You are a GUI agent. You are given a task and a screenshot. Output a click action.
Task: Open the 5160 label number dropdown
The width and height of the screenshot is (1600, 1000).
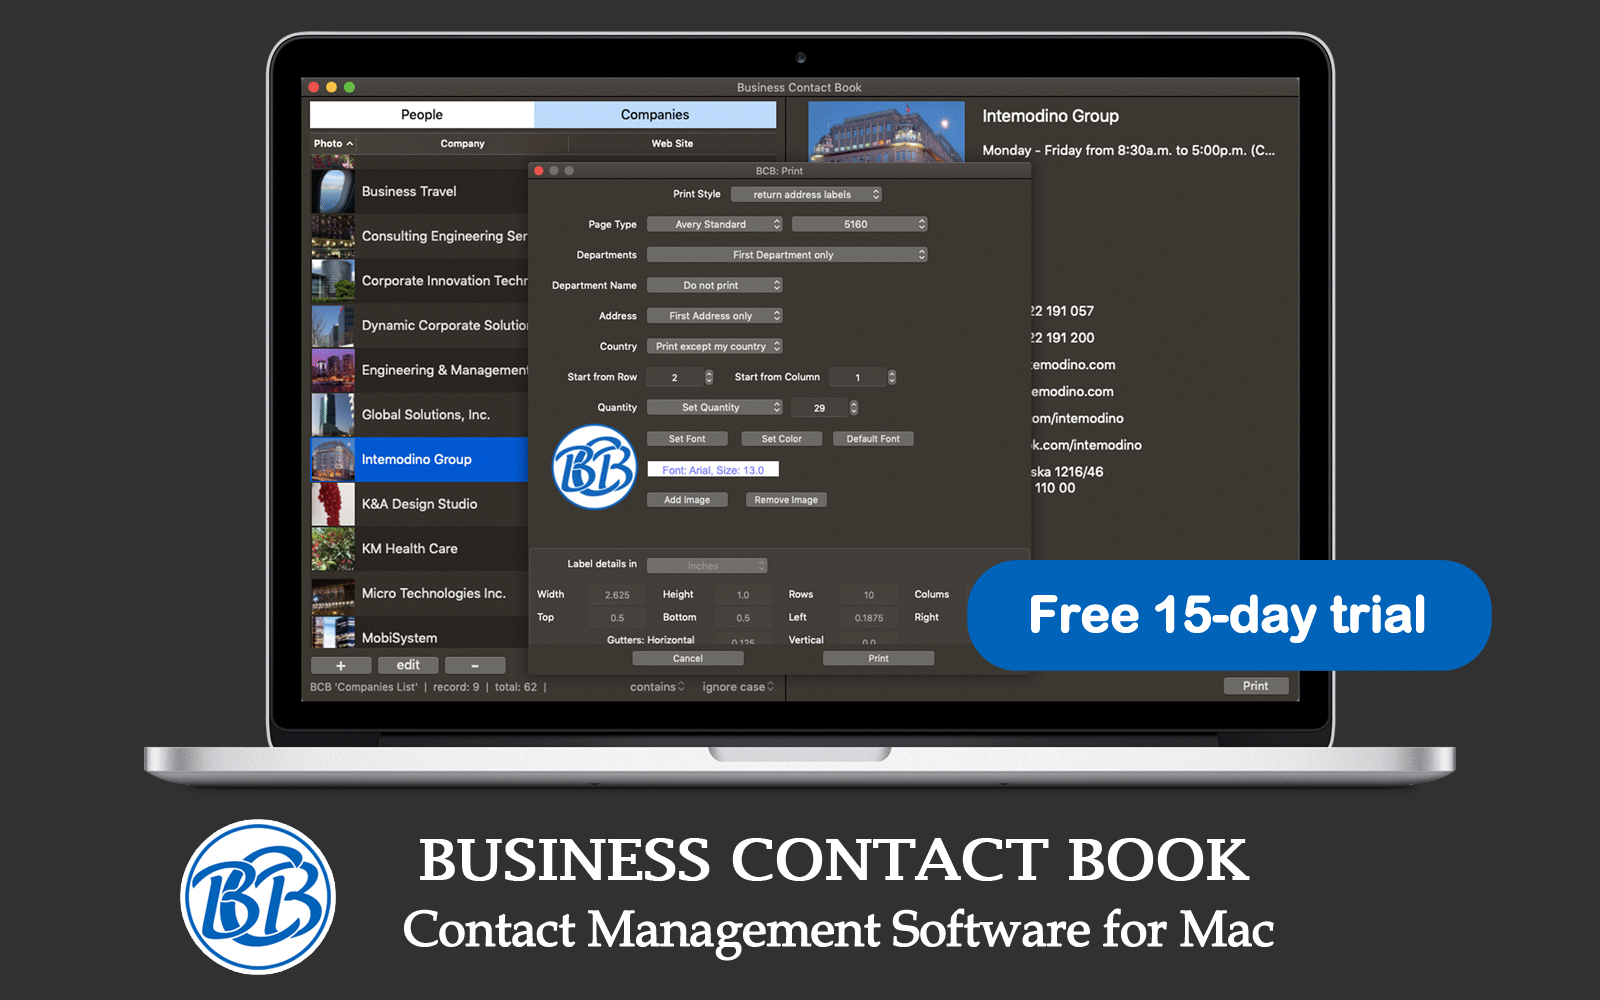(x=860, y=225)
